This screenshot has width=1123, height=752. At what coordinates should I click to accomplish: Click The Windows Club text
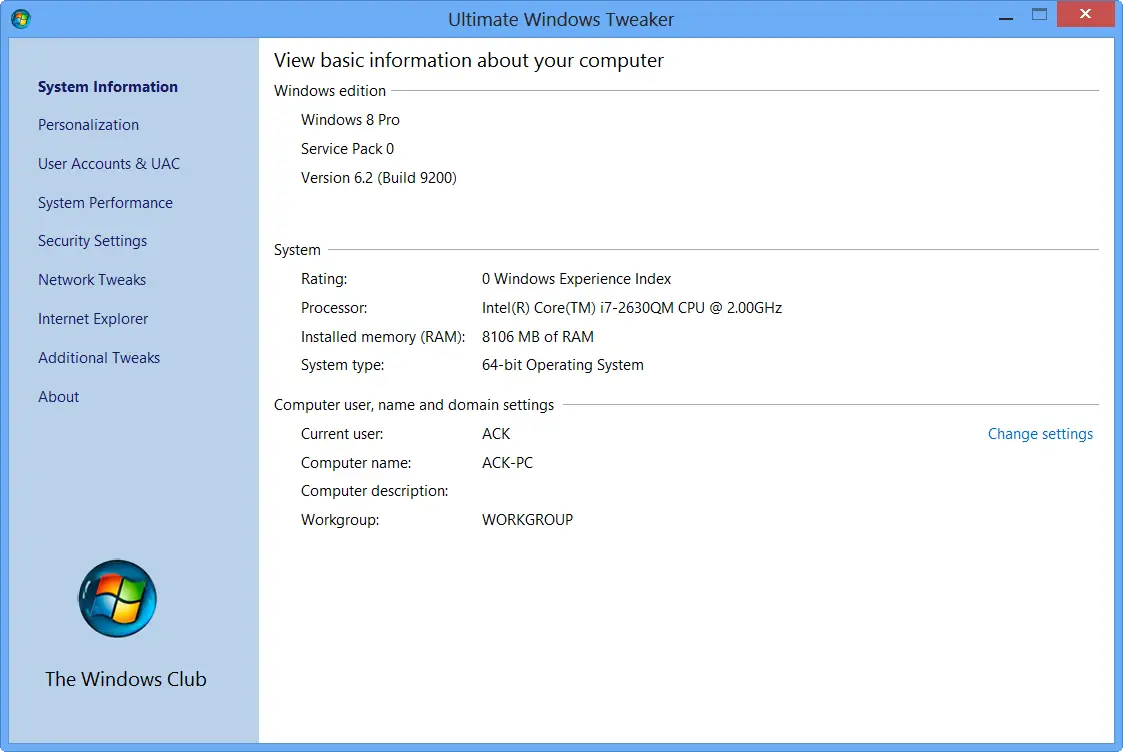(126, 679)
